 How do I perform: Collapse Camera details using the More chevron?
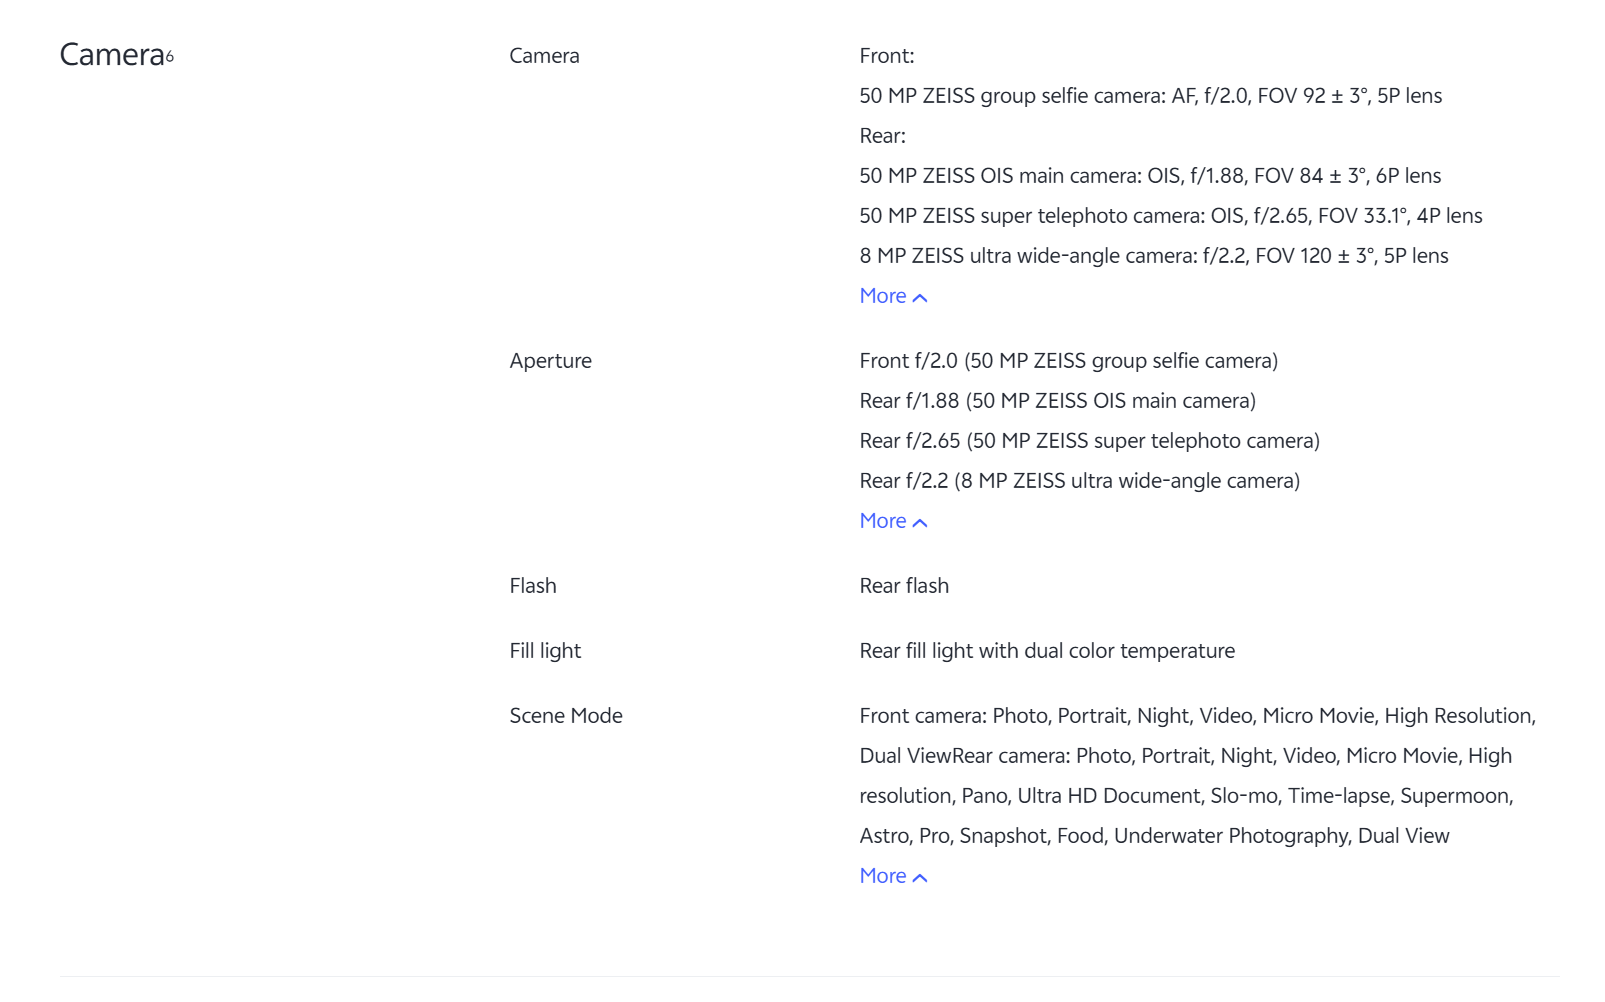pos(920,298)
